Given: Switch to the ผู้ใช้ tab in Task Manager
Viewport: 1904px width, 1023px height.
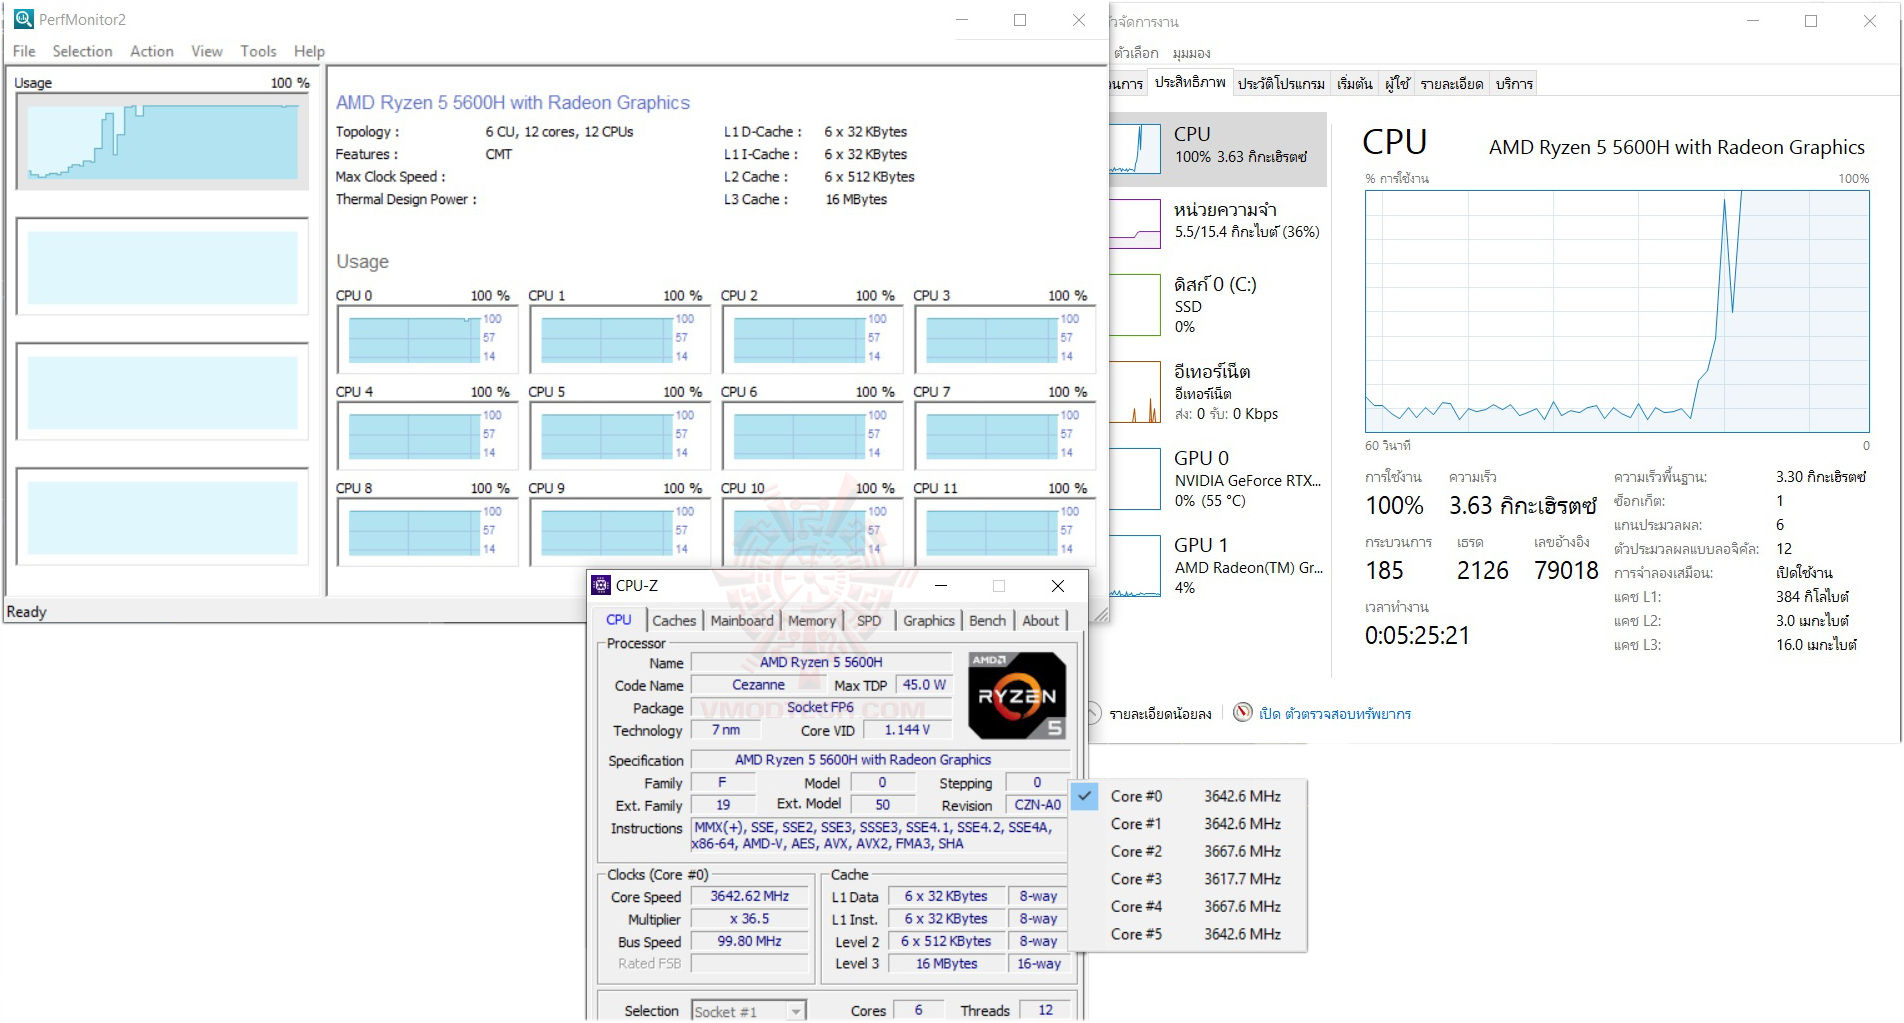Looking at the screenshot, I should [1397, 84].
